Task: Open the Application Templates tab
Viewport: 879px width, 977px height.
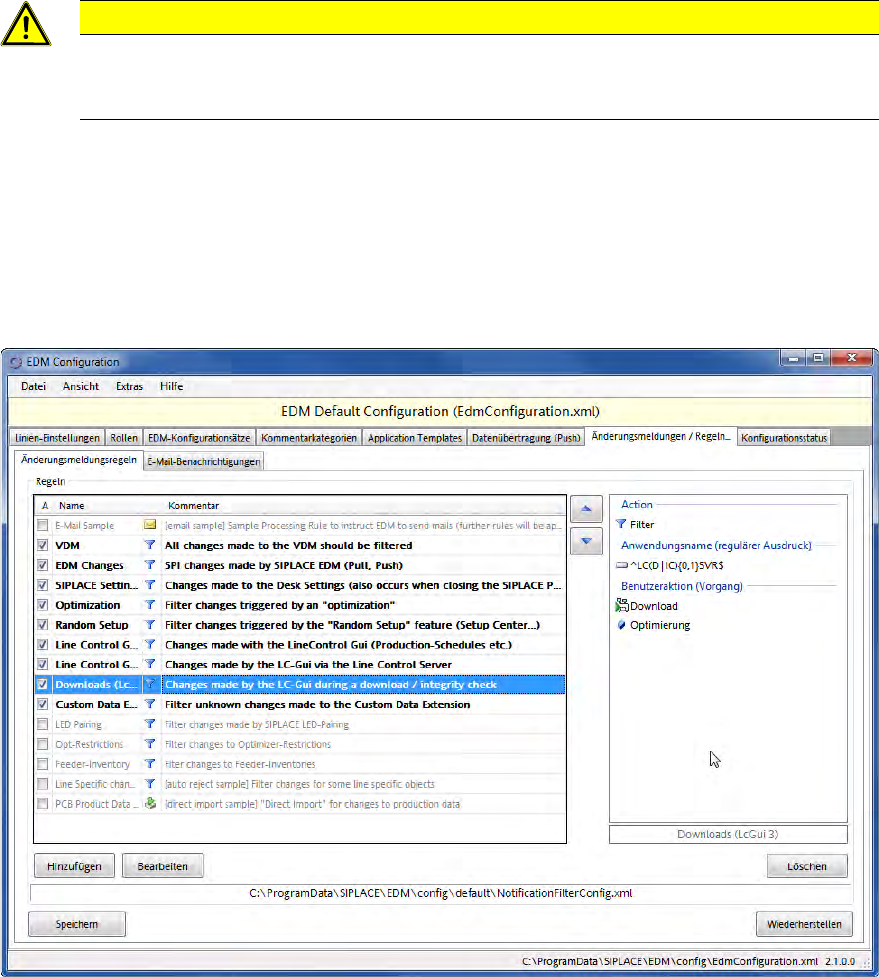Action: [415, 438]
